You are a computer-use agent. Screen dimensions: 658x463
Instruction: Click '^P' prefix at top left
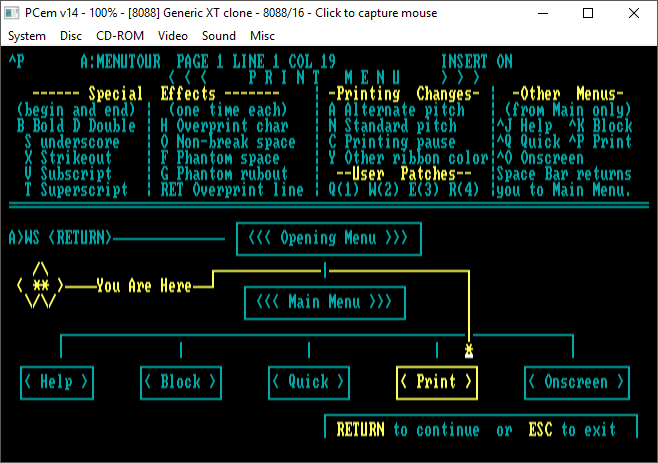[x=16, y=62]
